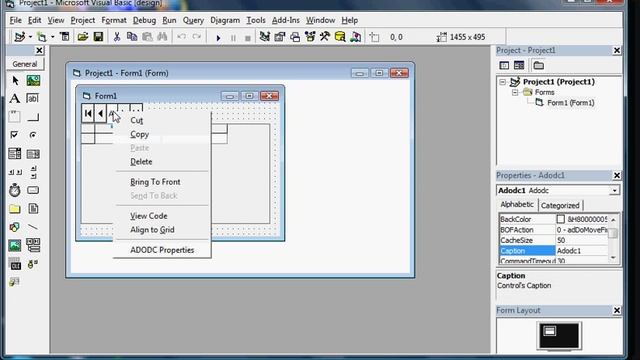
Task: Choose ADODC Properties from context menu
Action: (162, 250)
